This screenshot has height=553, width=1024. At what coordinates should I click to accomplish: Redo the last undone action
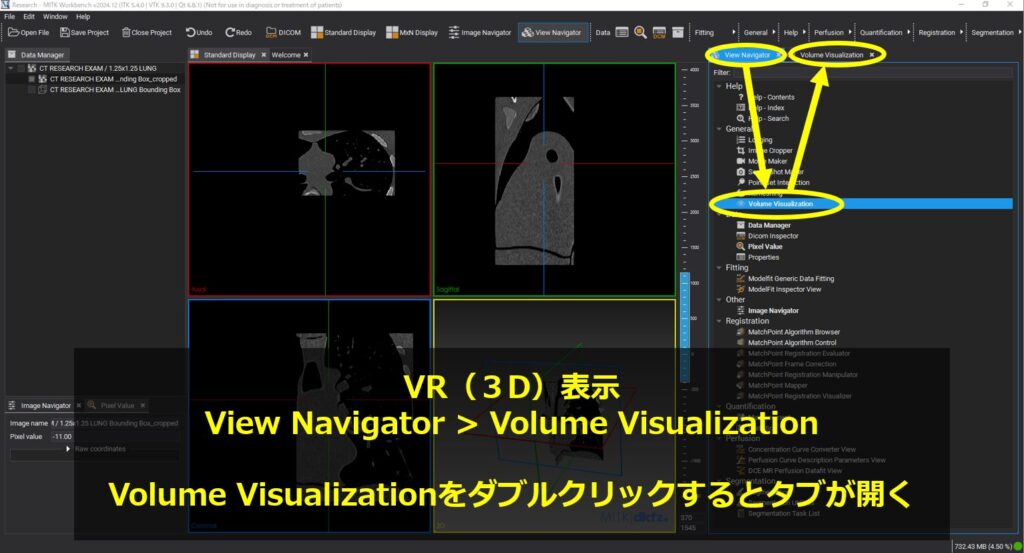pos(238,33)
